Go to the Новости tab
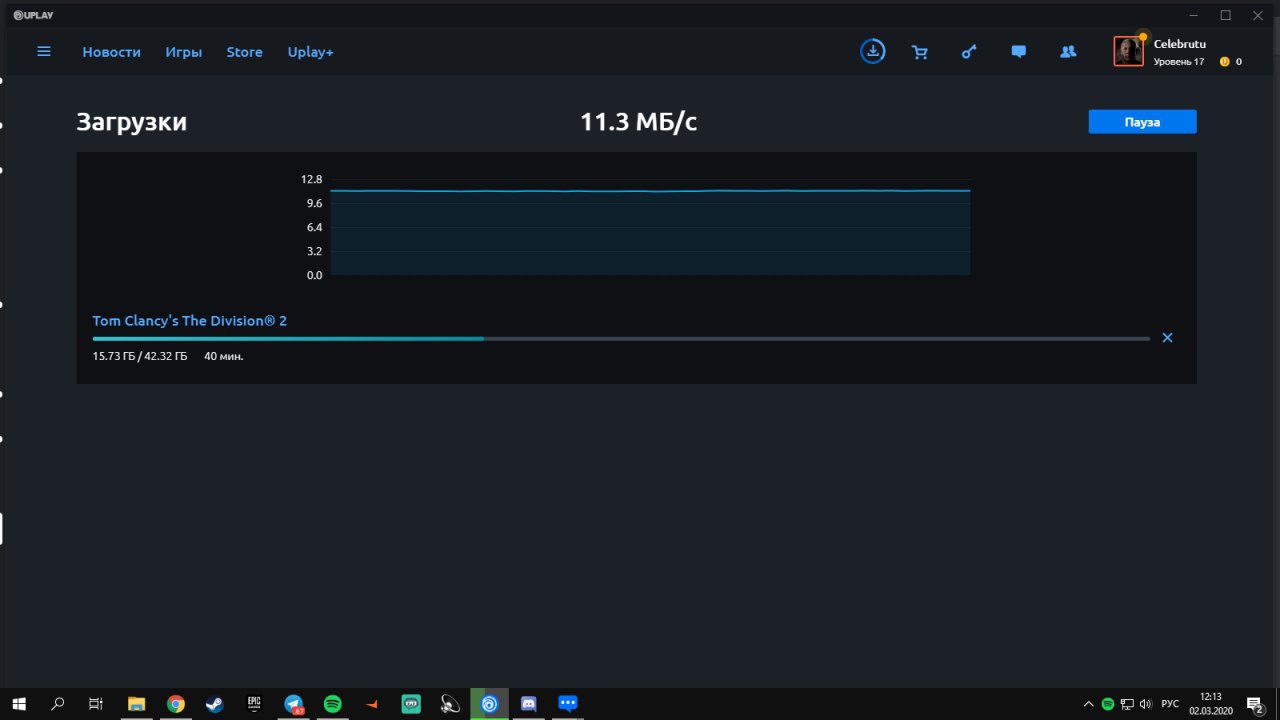 [111, 52]
